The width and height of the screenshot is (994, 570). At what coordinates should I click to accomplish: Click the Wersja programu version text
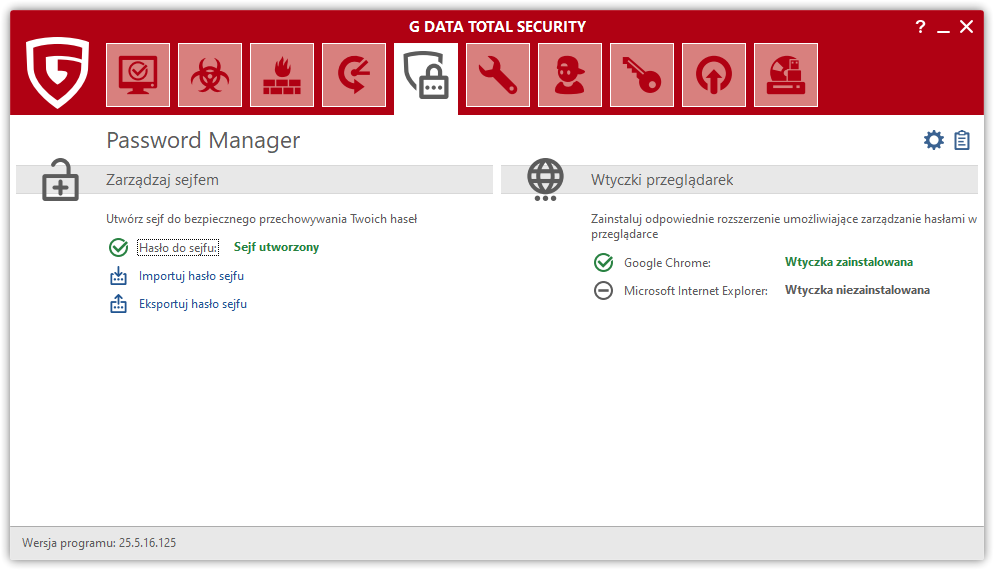coord(99,543)
